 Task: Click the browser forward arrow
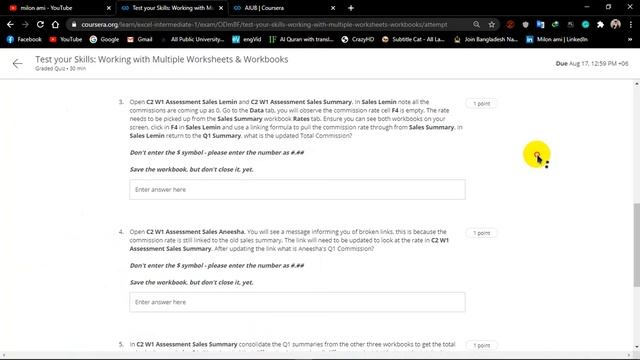pyautogui.click(x=25, y=24)
